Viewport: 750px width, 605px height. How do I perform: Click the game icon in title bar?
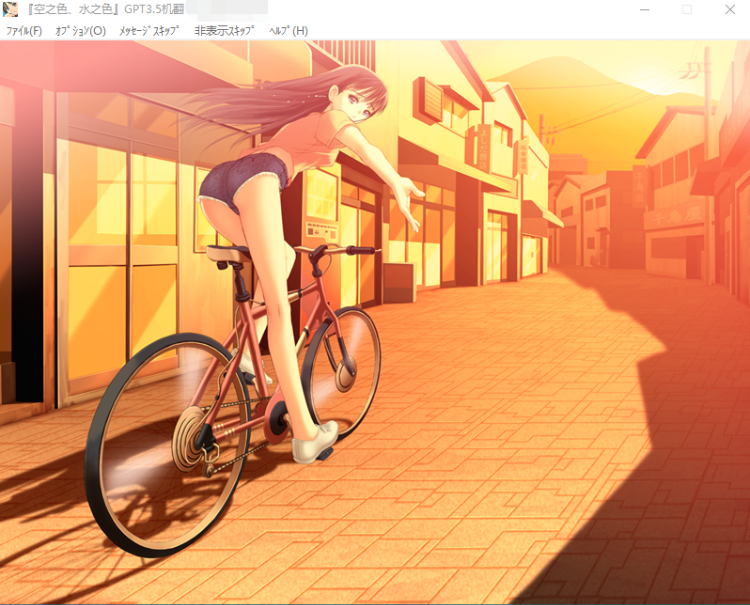pyautogui.click(x=10, y=9)
